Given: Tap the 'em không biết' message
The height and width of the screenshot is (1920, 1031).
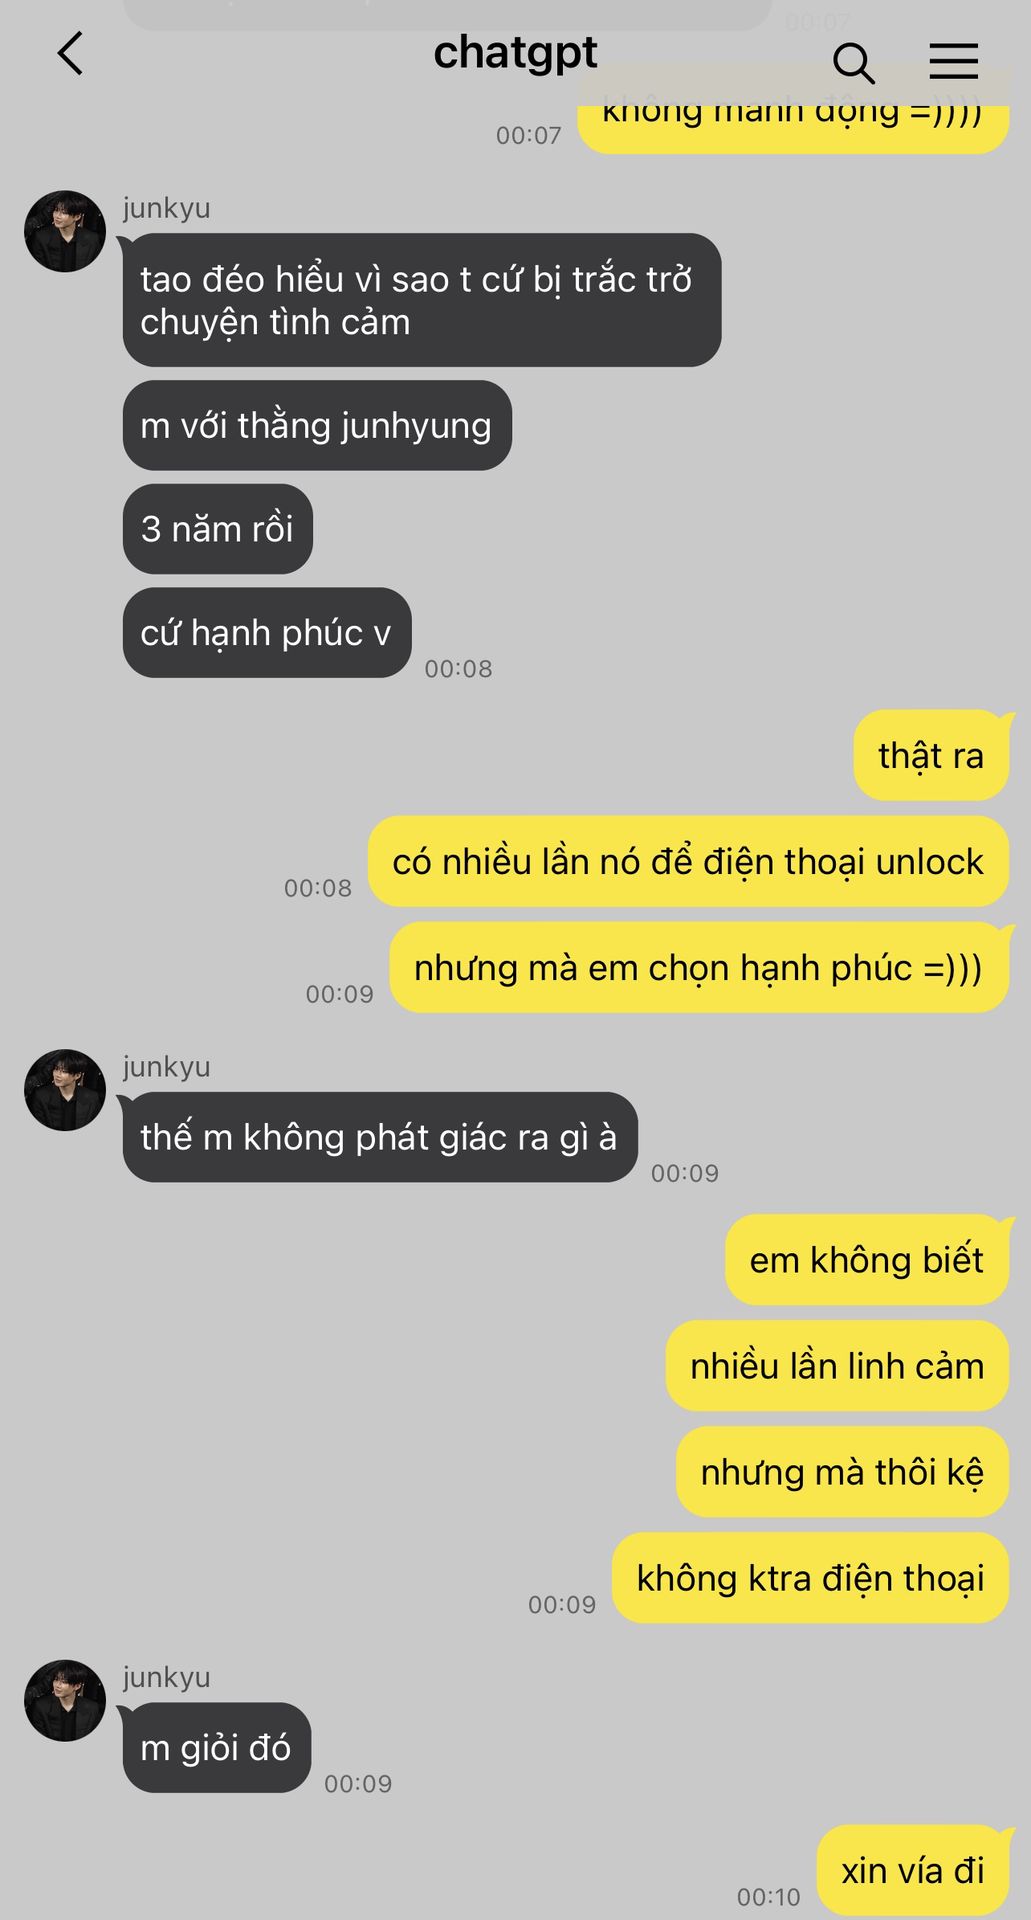Looking at the screenshot, I should click(x=867, y=1260).
